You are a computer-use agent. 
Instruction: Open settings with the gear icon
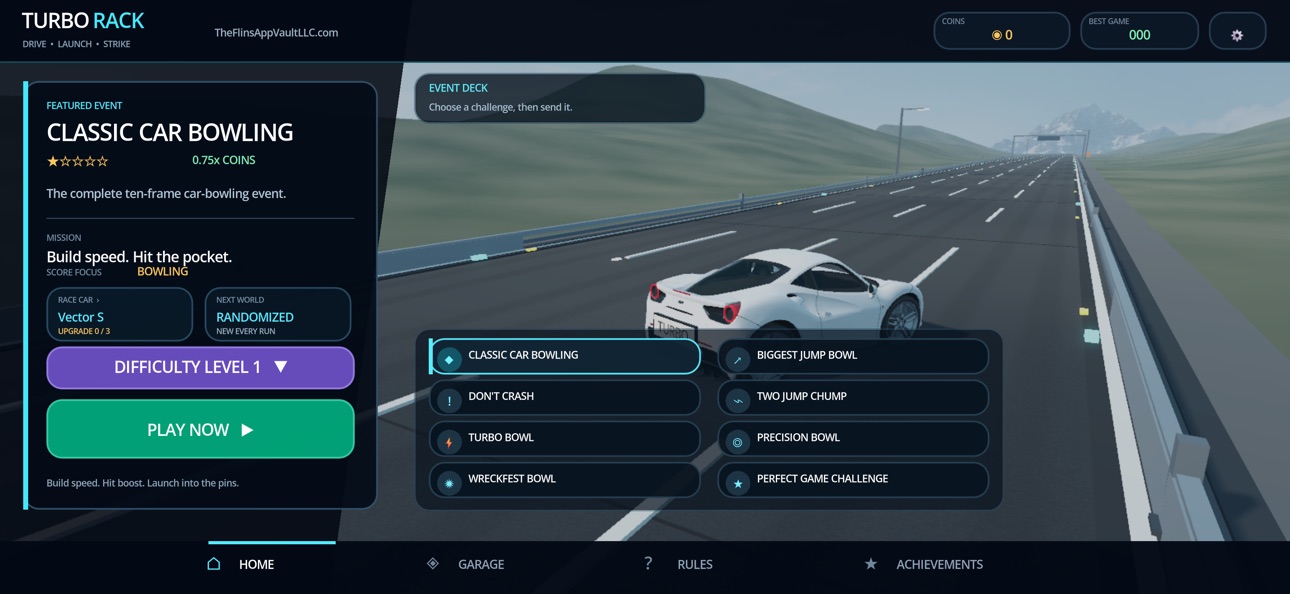click(1237, 35)
